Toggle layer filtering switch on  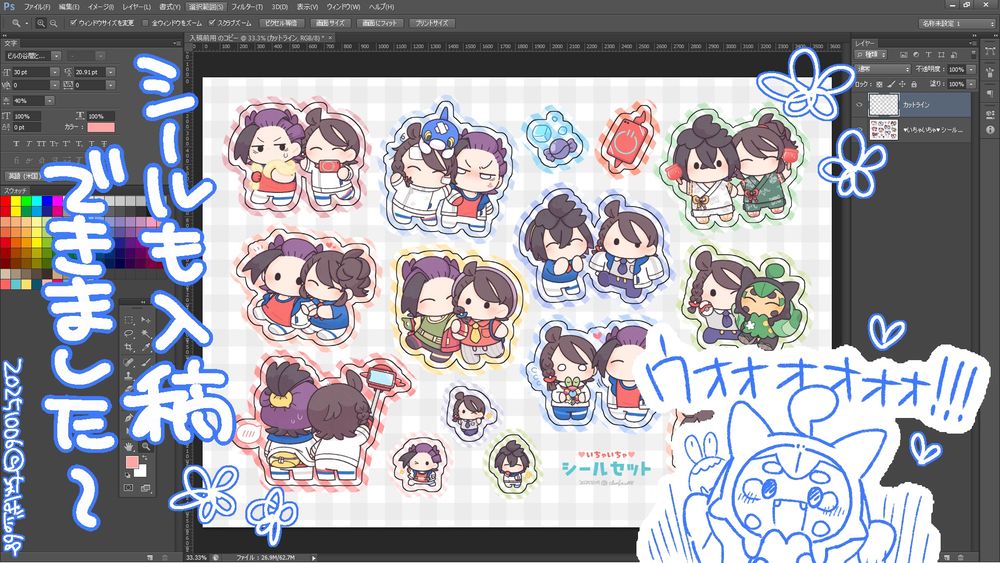(x=973, y=54)
